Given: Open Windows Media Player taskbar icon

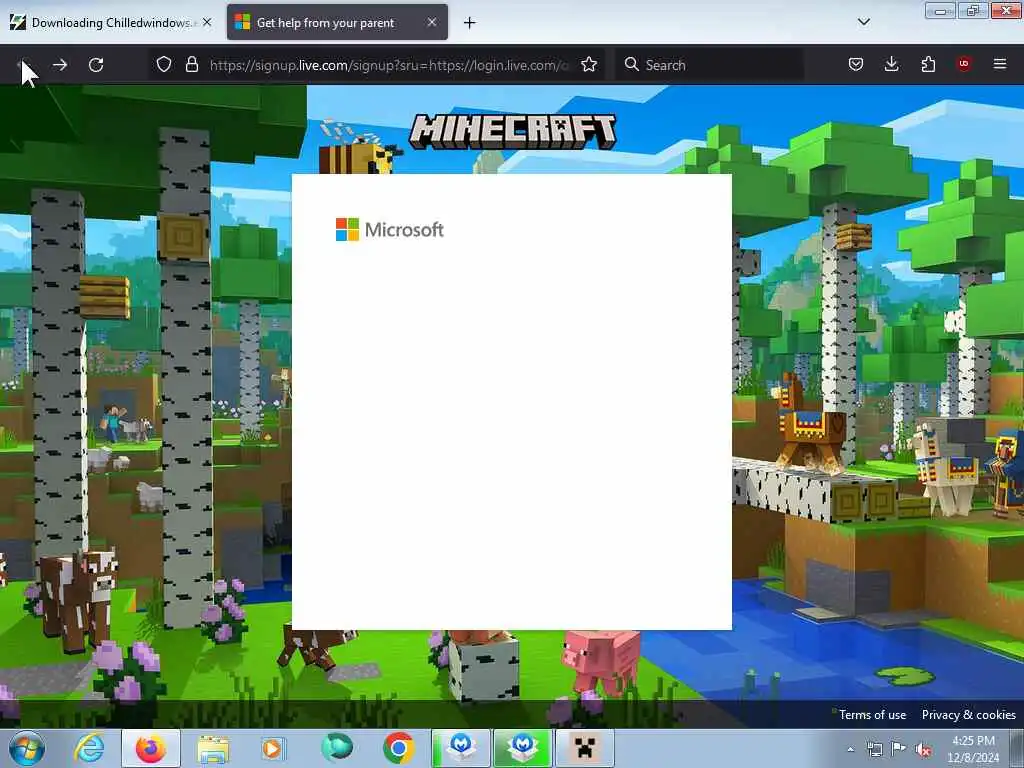Looking at the screenshot, I should (272, 748).
